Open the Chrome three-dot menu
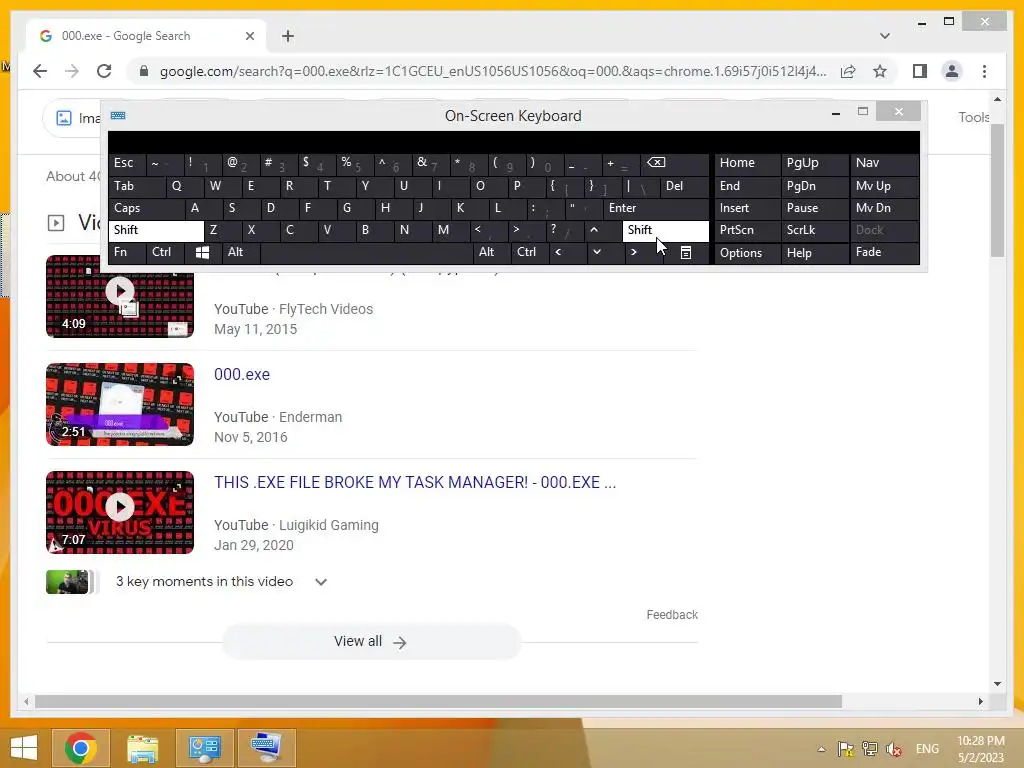 tap(984, 71)
